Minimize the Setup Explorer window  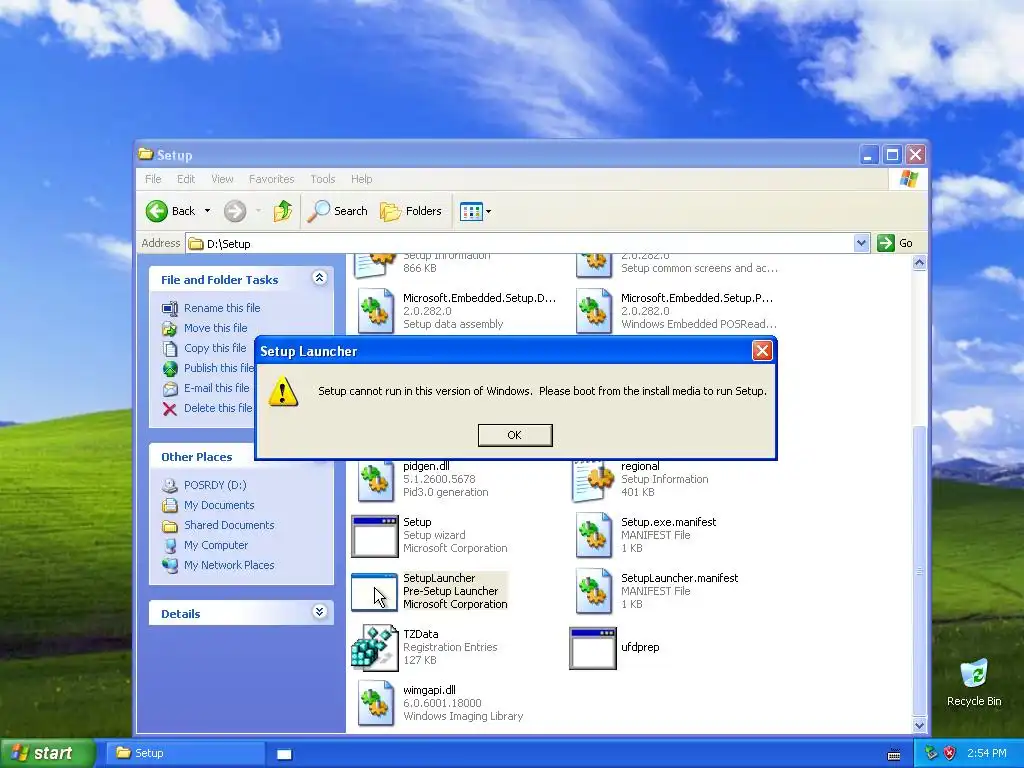(869, 155)
